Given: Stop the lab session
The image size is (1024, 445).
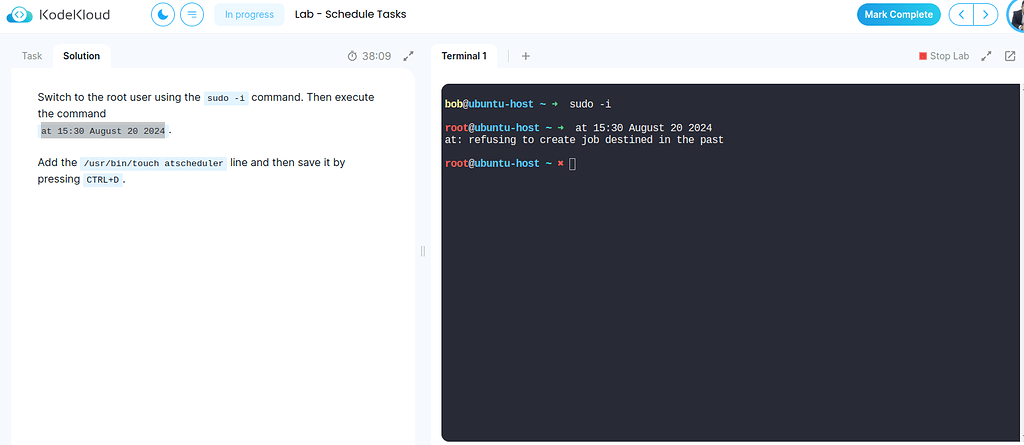Looking at the screenshot, I should [944, 56].
